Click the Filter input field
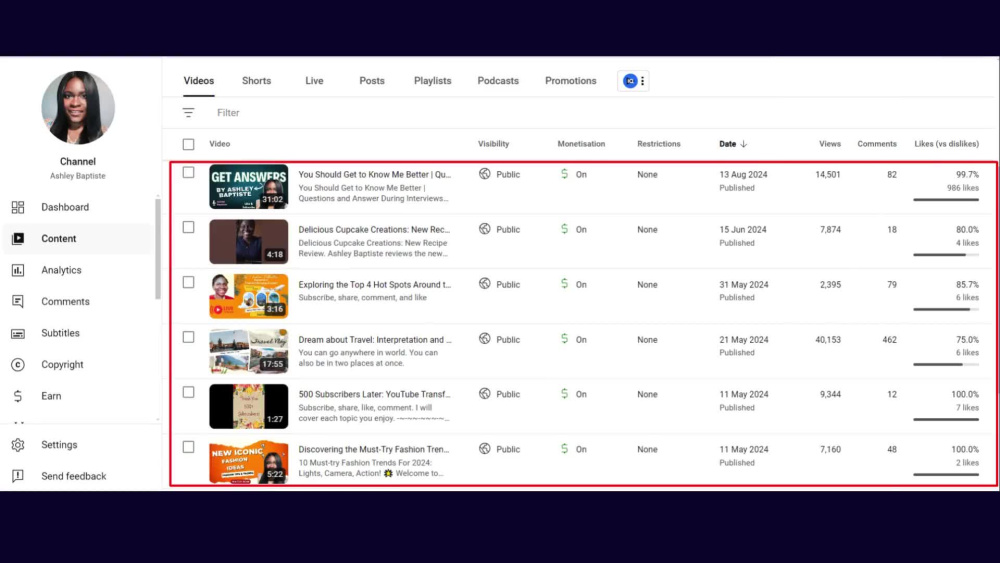1000x563 pixels. [228, 113]
